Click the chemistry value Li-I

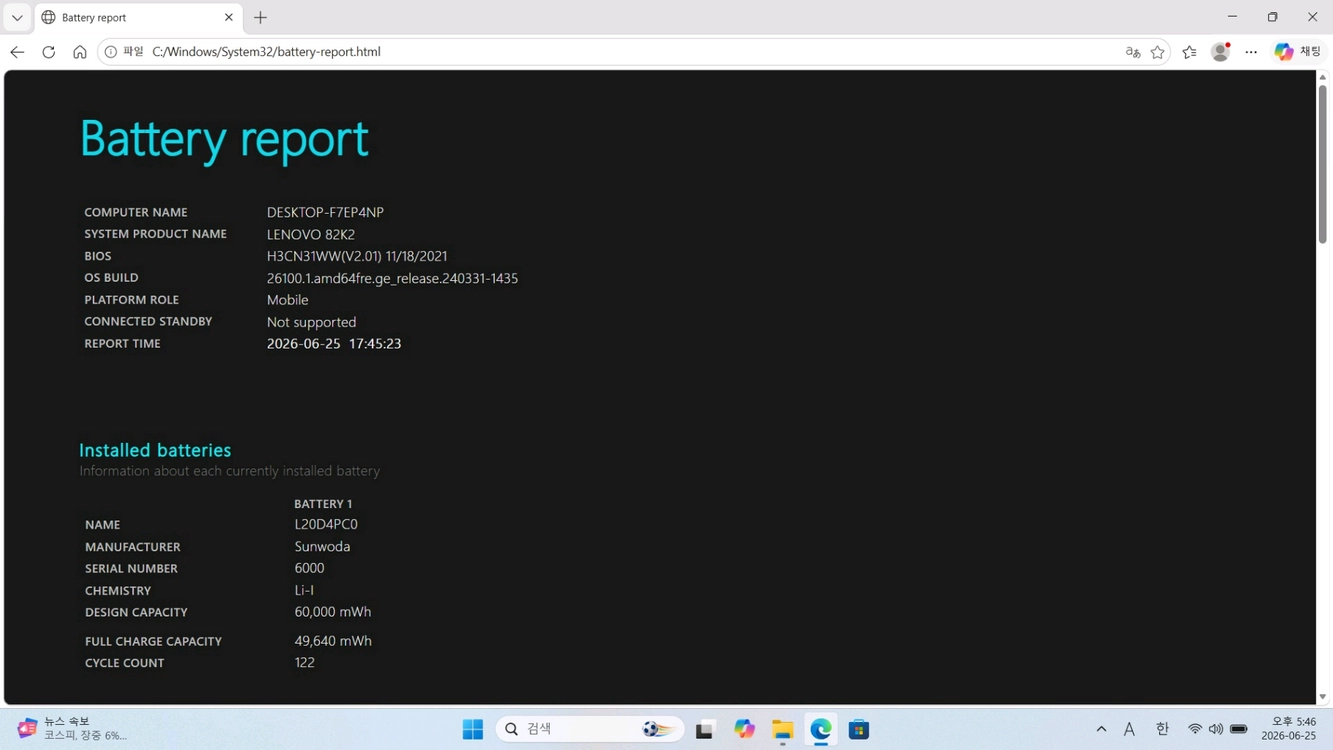(x=304, y=590)
